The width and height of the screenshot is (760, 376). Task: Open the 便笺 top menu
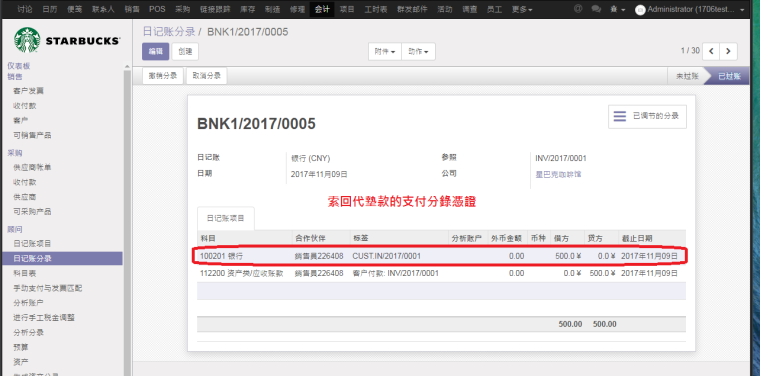tap(74, 9)
